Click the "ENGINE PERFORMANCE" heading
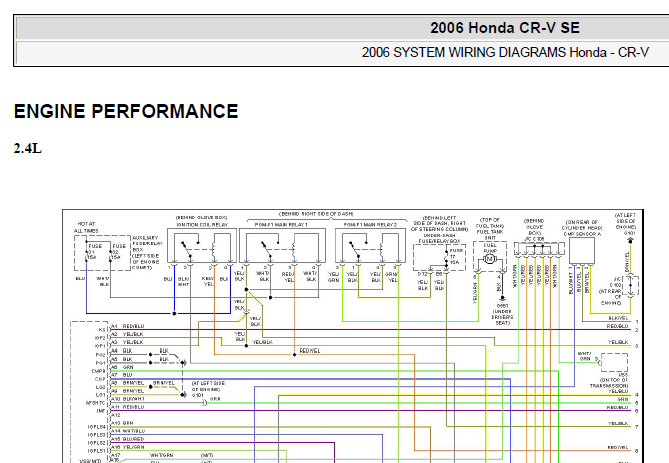The width and height of the screenshot is (669, 463). pos(126,111)
